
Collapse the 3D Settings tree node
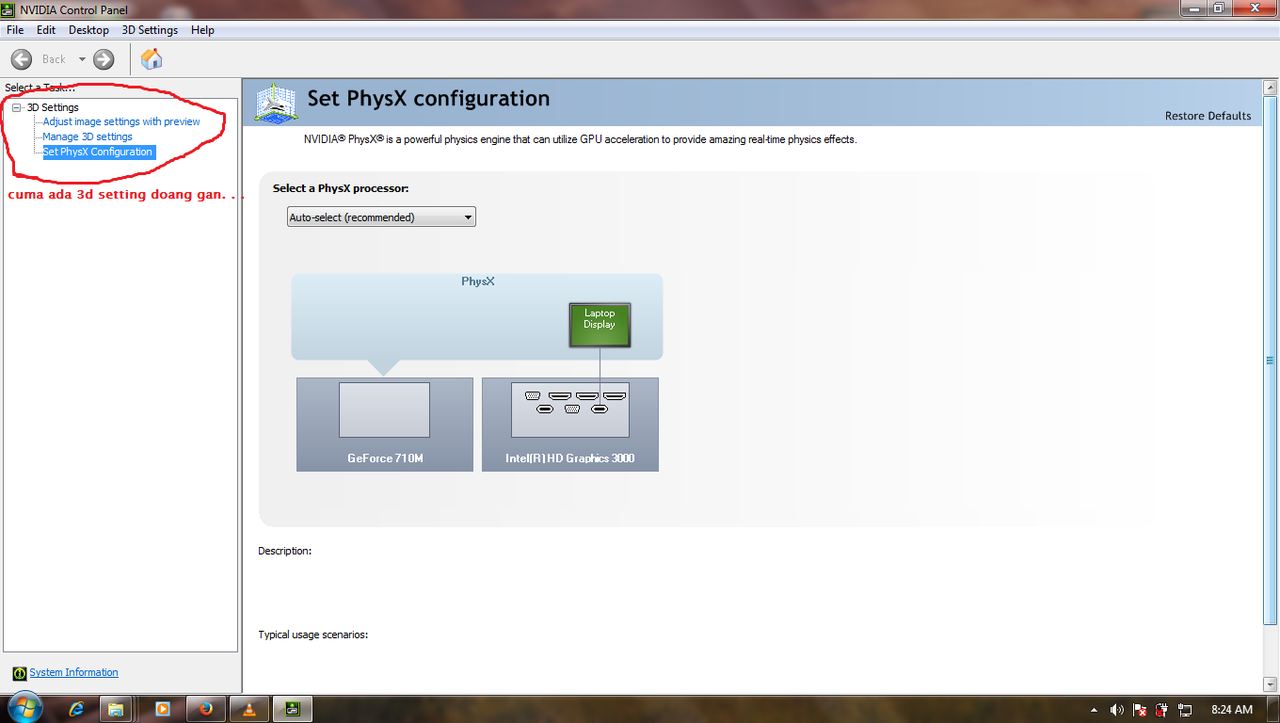click(x=17, y=107)
